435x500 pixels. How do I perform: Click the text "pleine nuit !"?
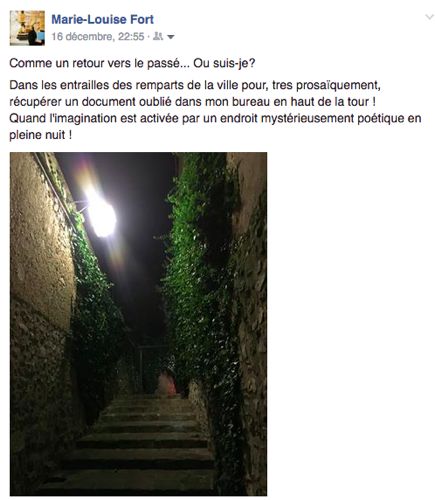40,135
